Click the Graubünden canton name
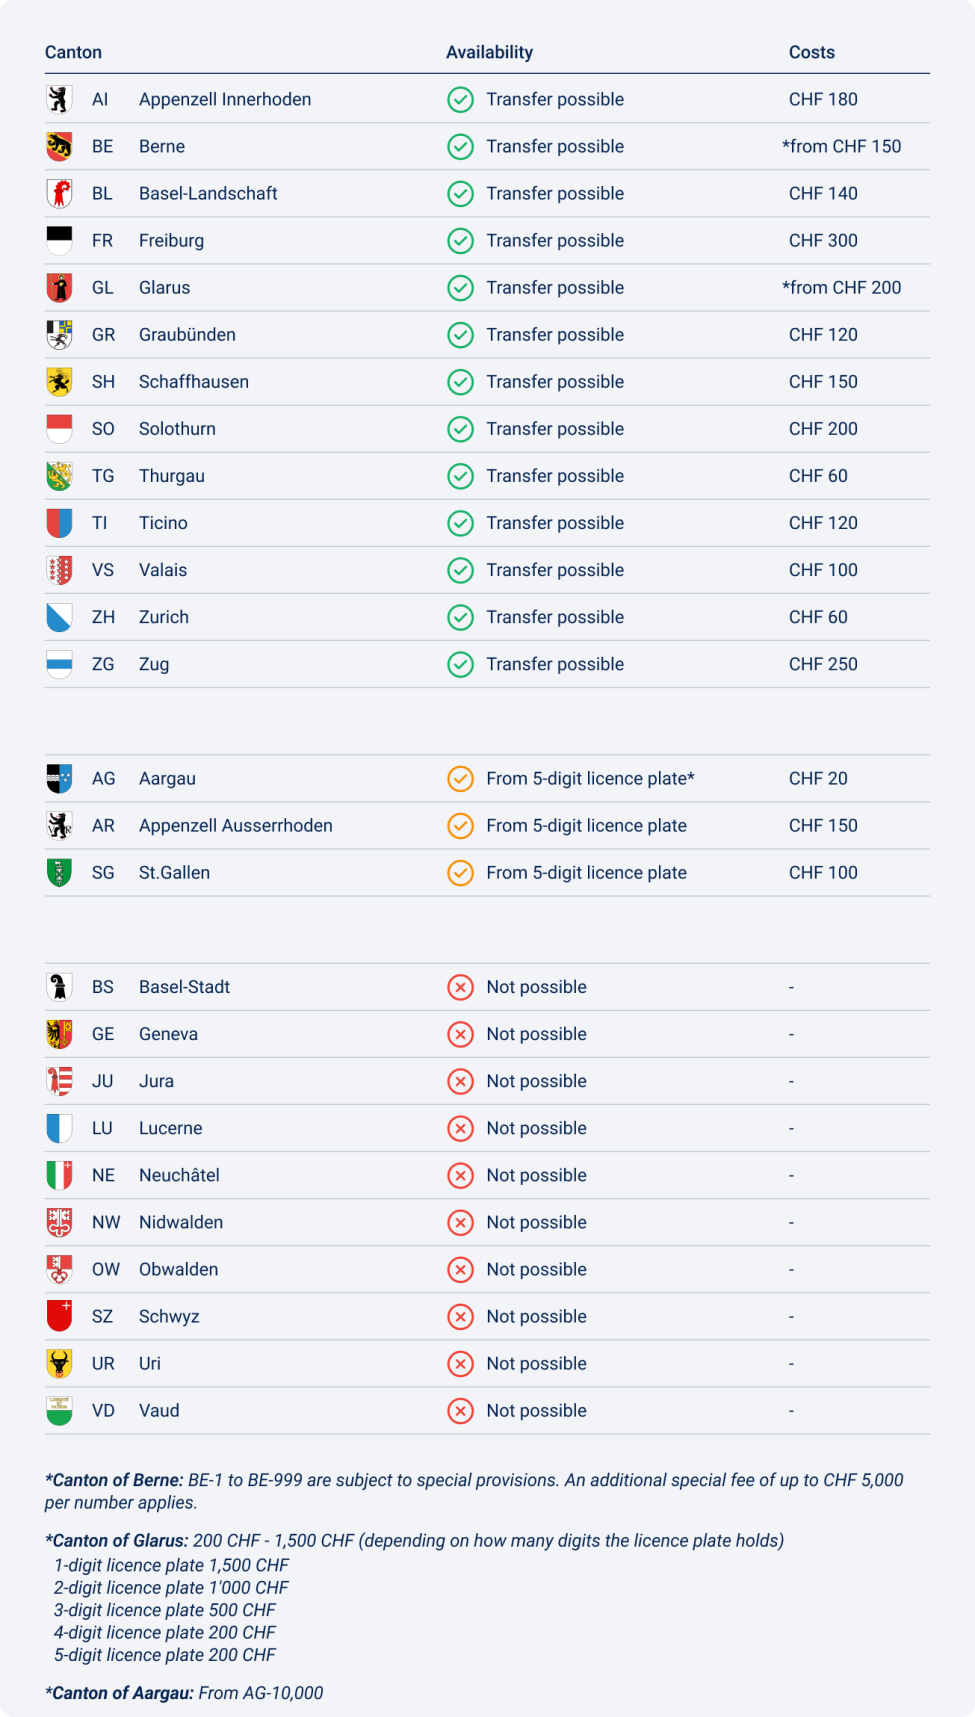This screenshot has width=975, height=1717. pyautogui.click(x=187, y=335)
